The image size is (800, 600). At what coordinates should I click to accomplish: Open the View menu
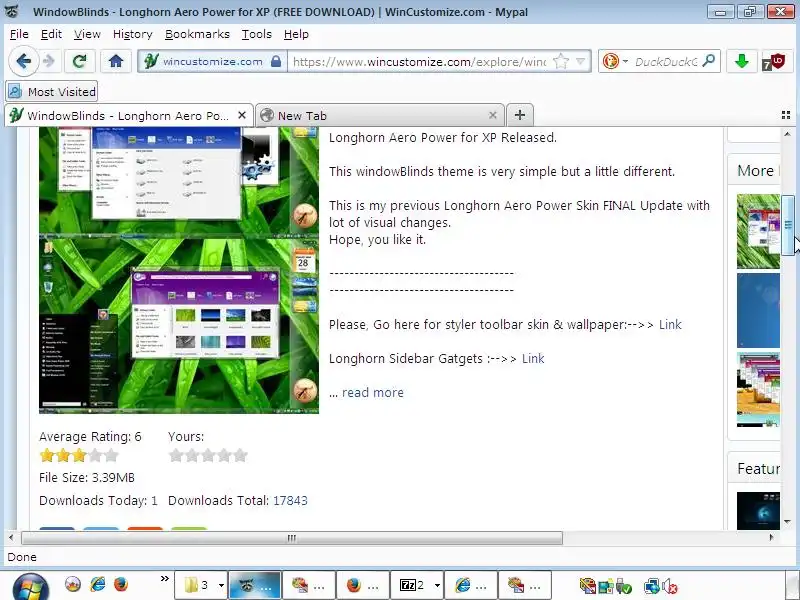point(87,34)
